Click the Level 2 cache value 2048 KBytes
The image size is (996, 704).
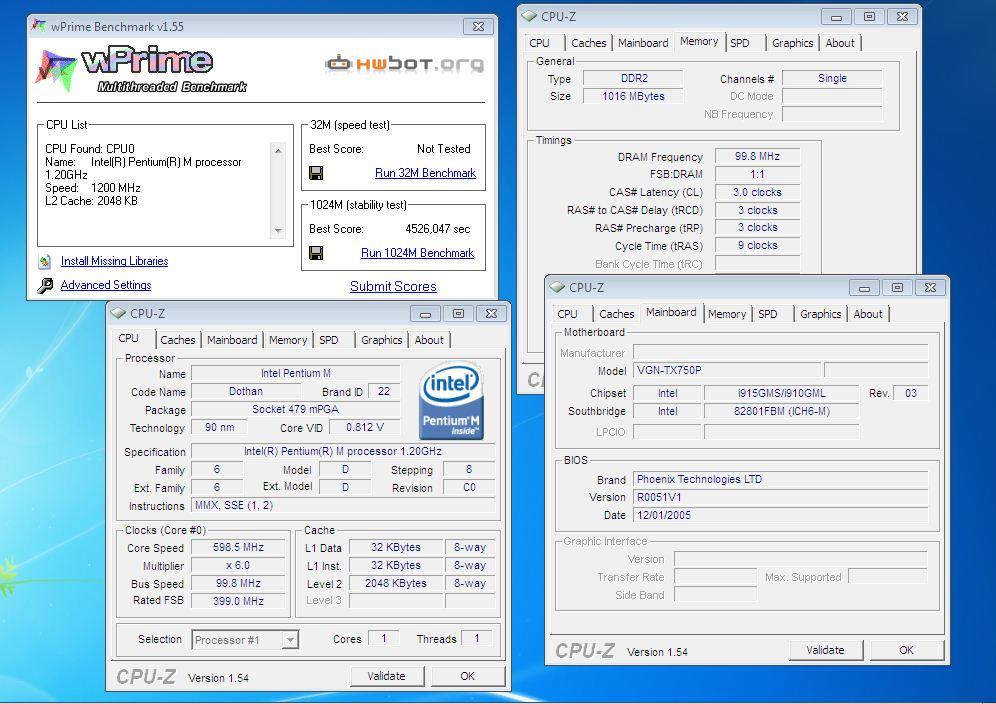(x=396, y=583)
